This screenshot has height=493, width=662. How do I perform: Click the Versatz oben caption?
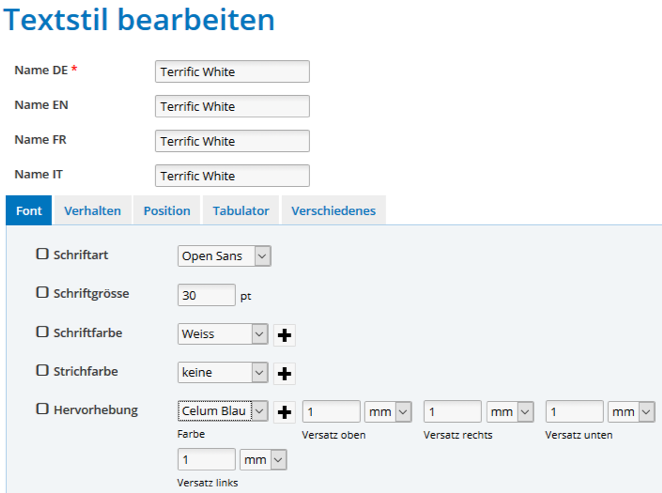334,435
